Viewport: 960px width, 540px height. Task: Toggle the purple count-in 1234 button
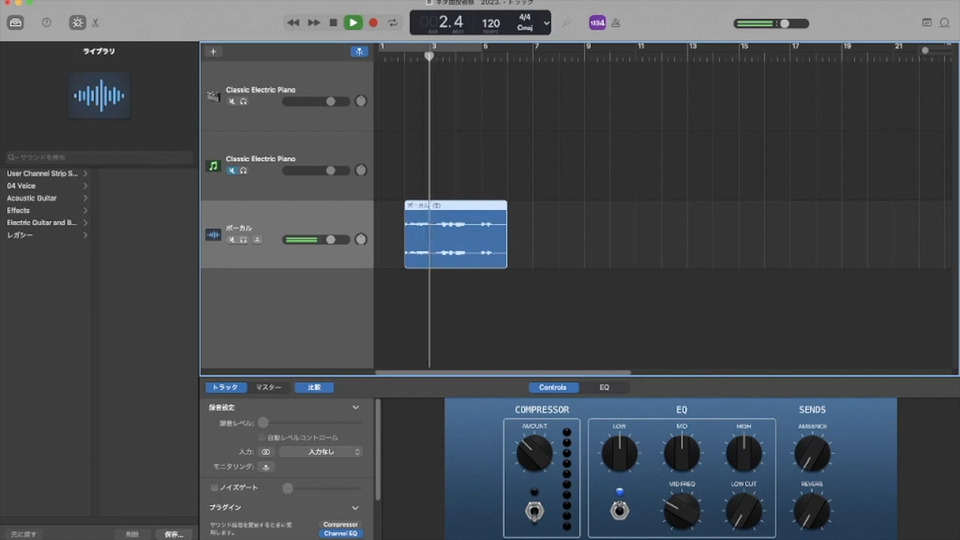[597, 22]
